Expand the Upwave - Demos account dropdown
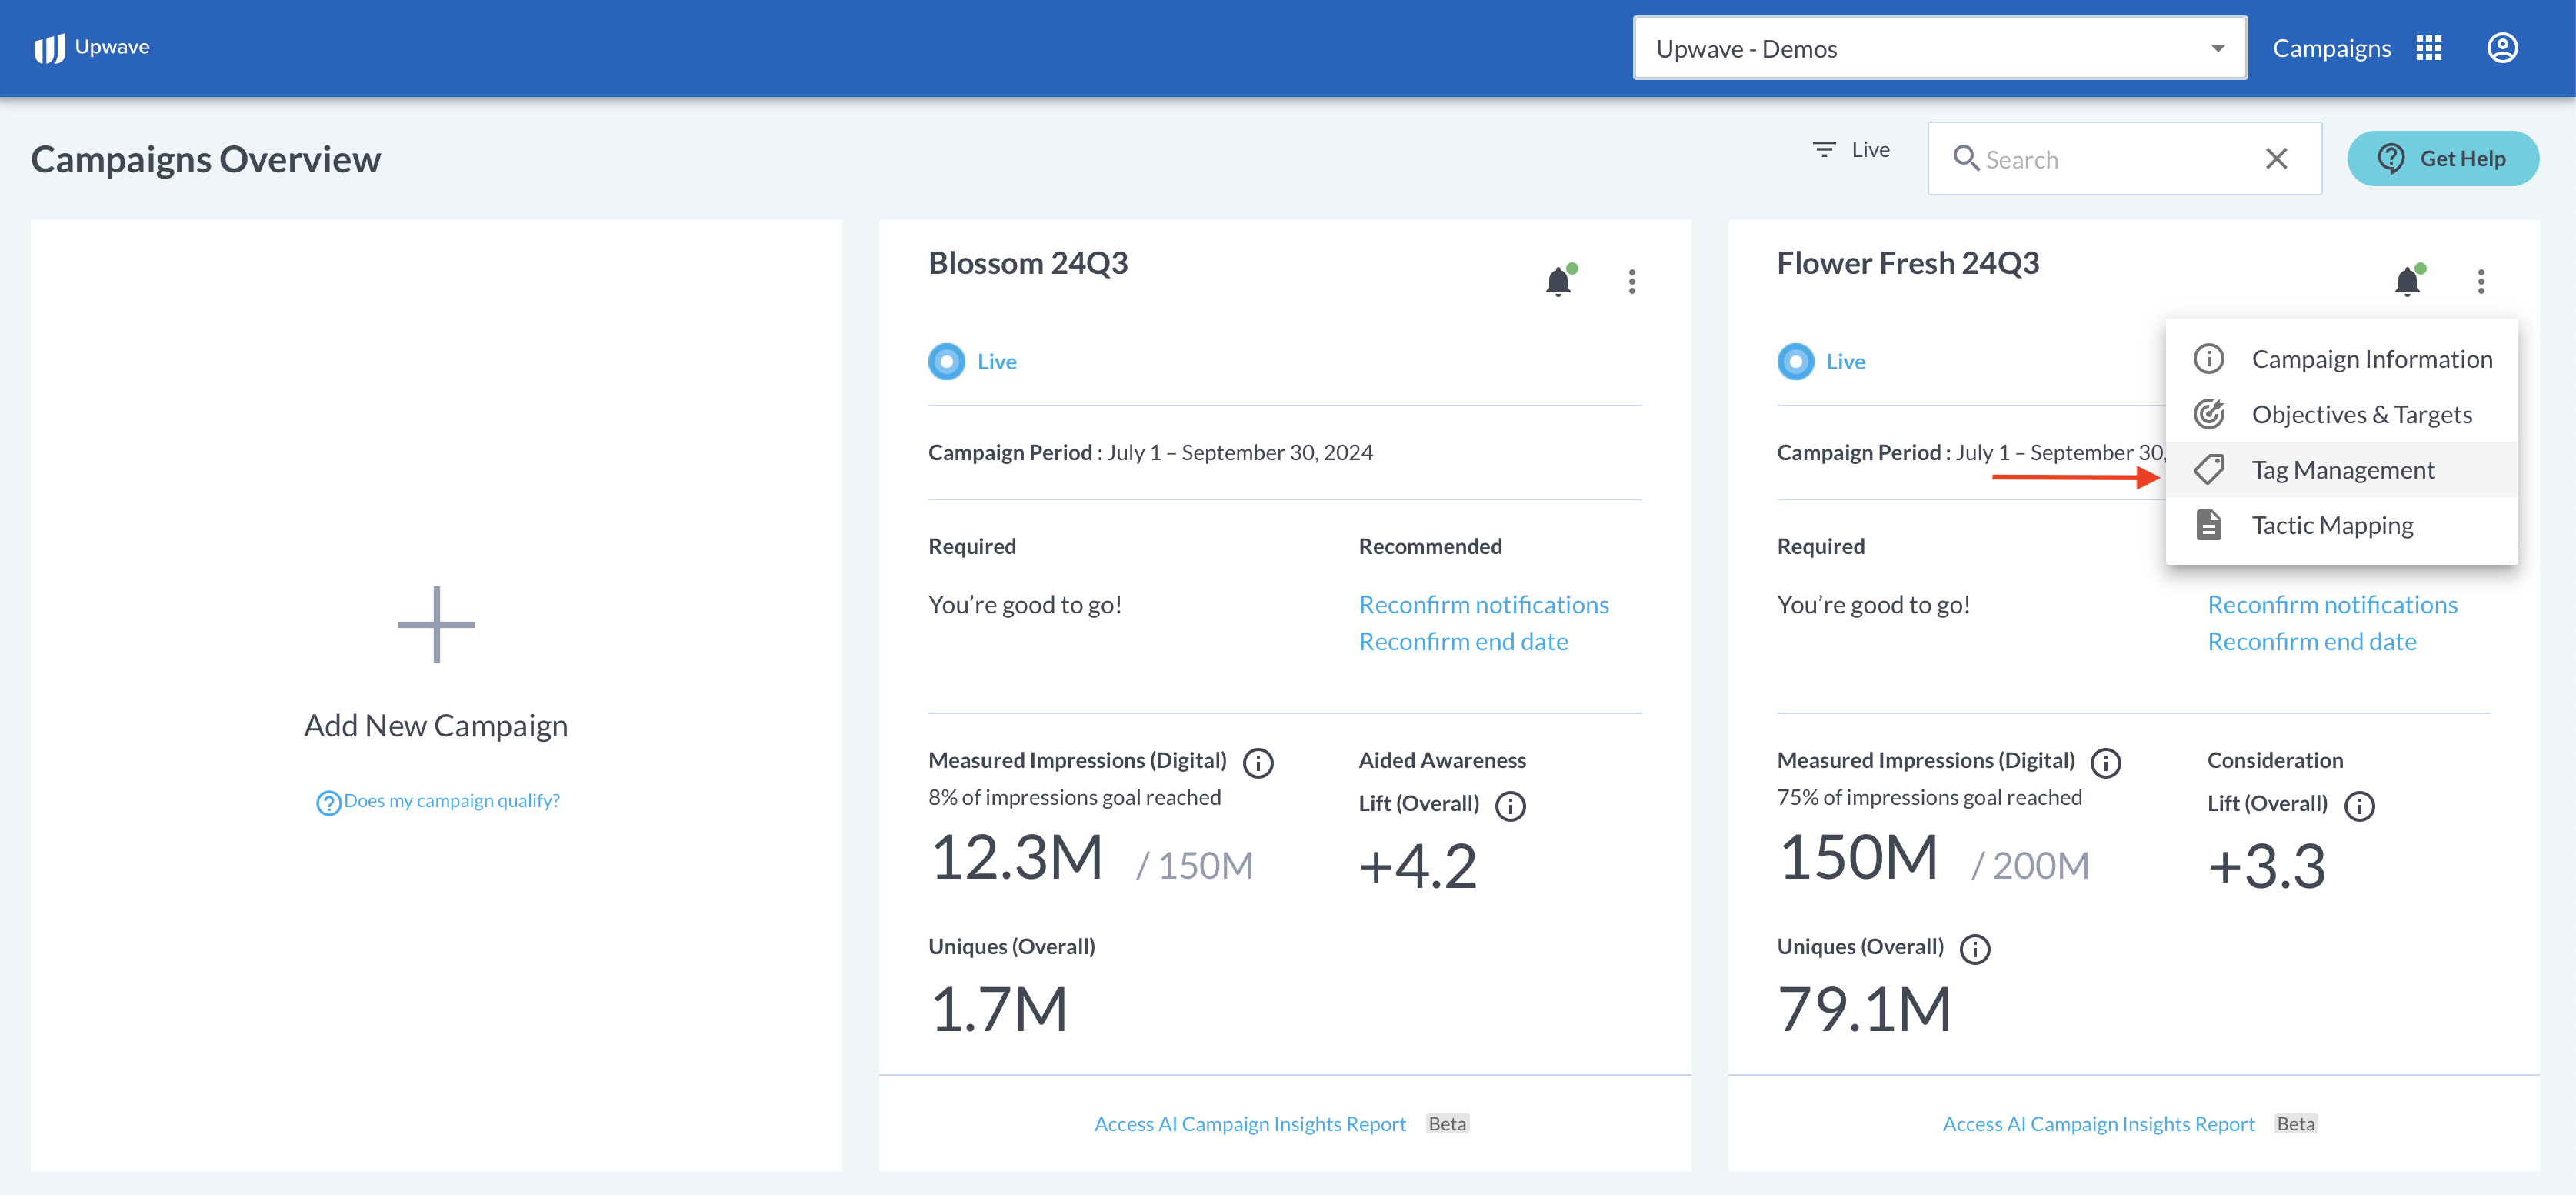Image resolution: width=2576 pixels, height=1195 pixels. pos(1939,48)
